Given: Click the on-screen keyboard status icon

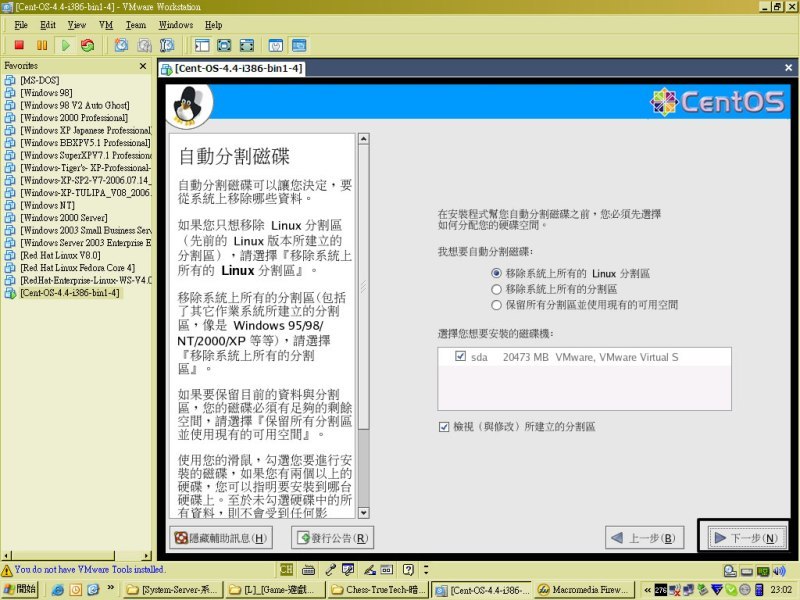Looking at the screenshot, I should click(x=308, y=570).
